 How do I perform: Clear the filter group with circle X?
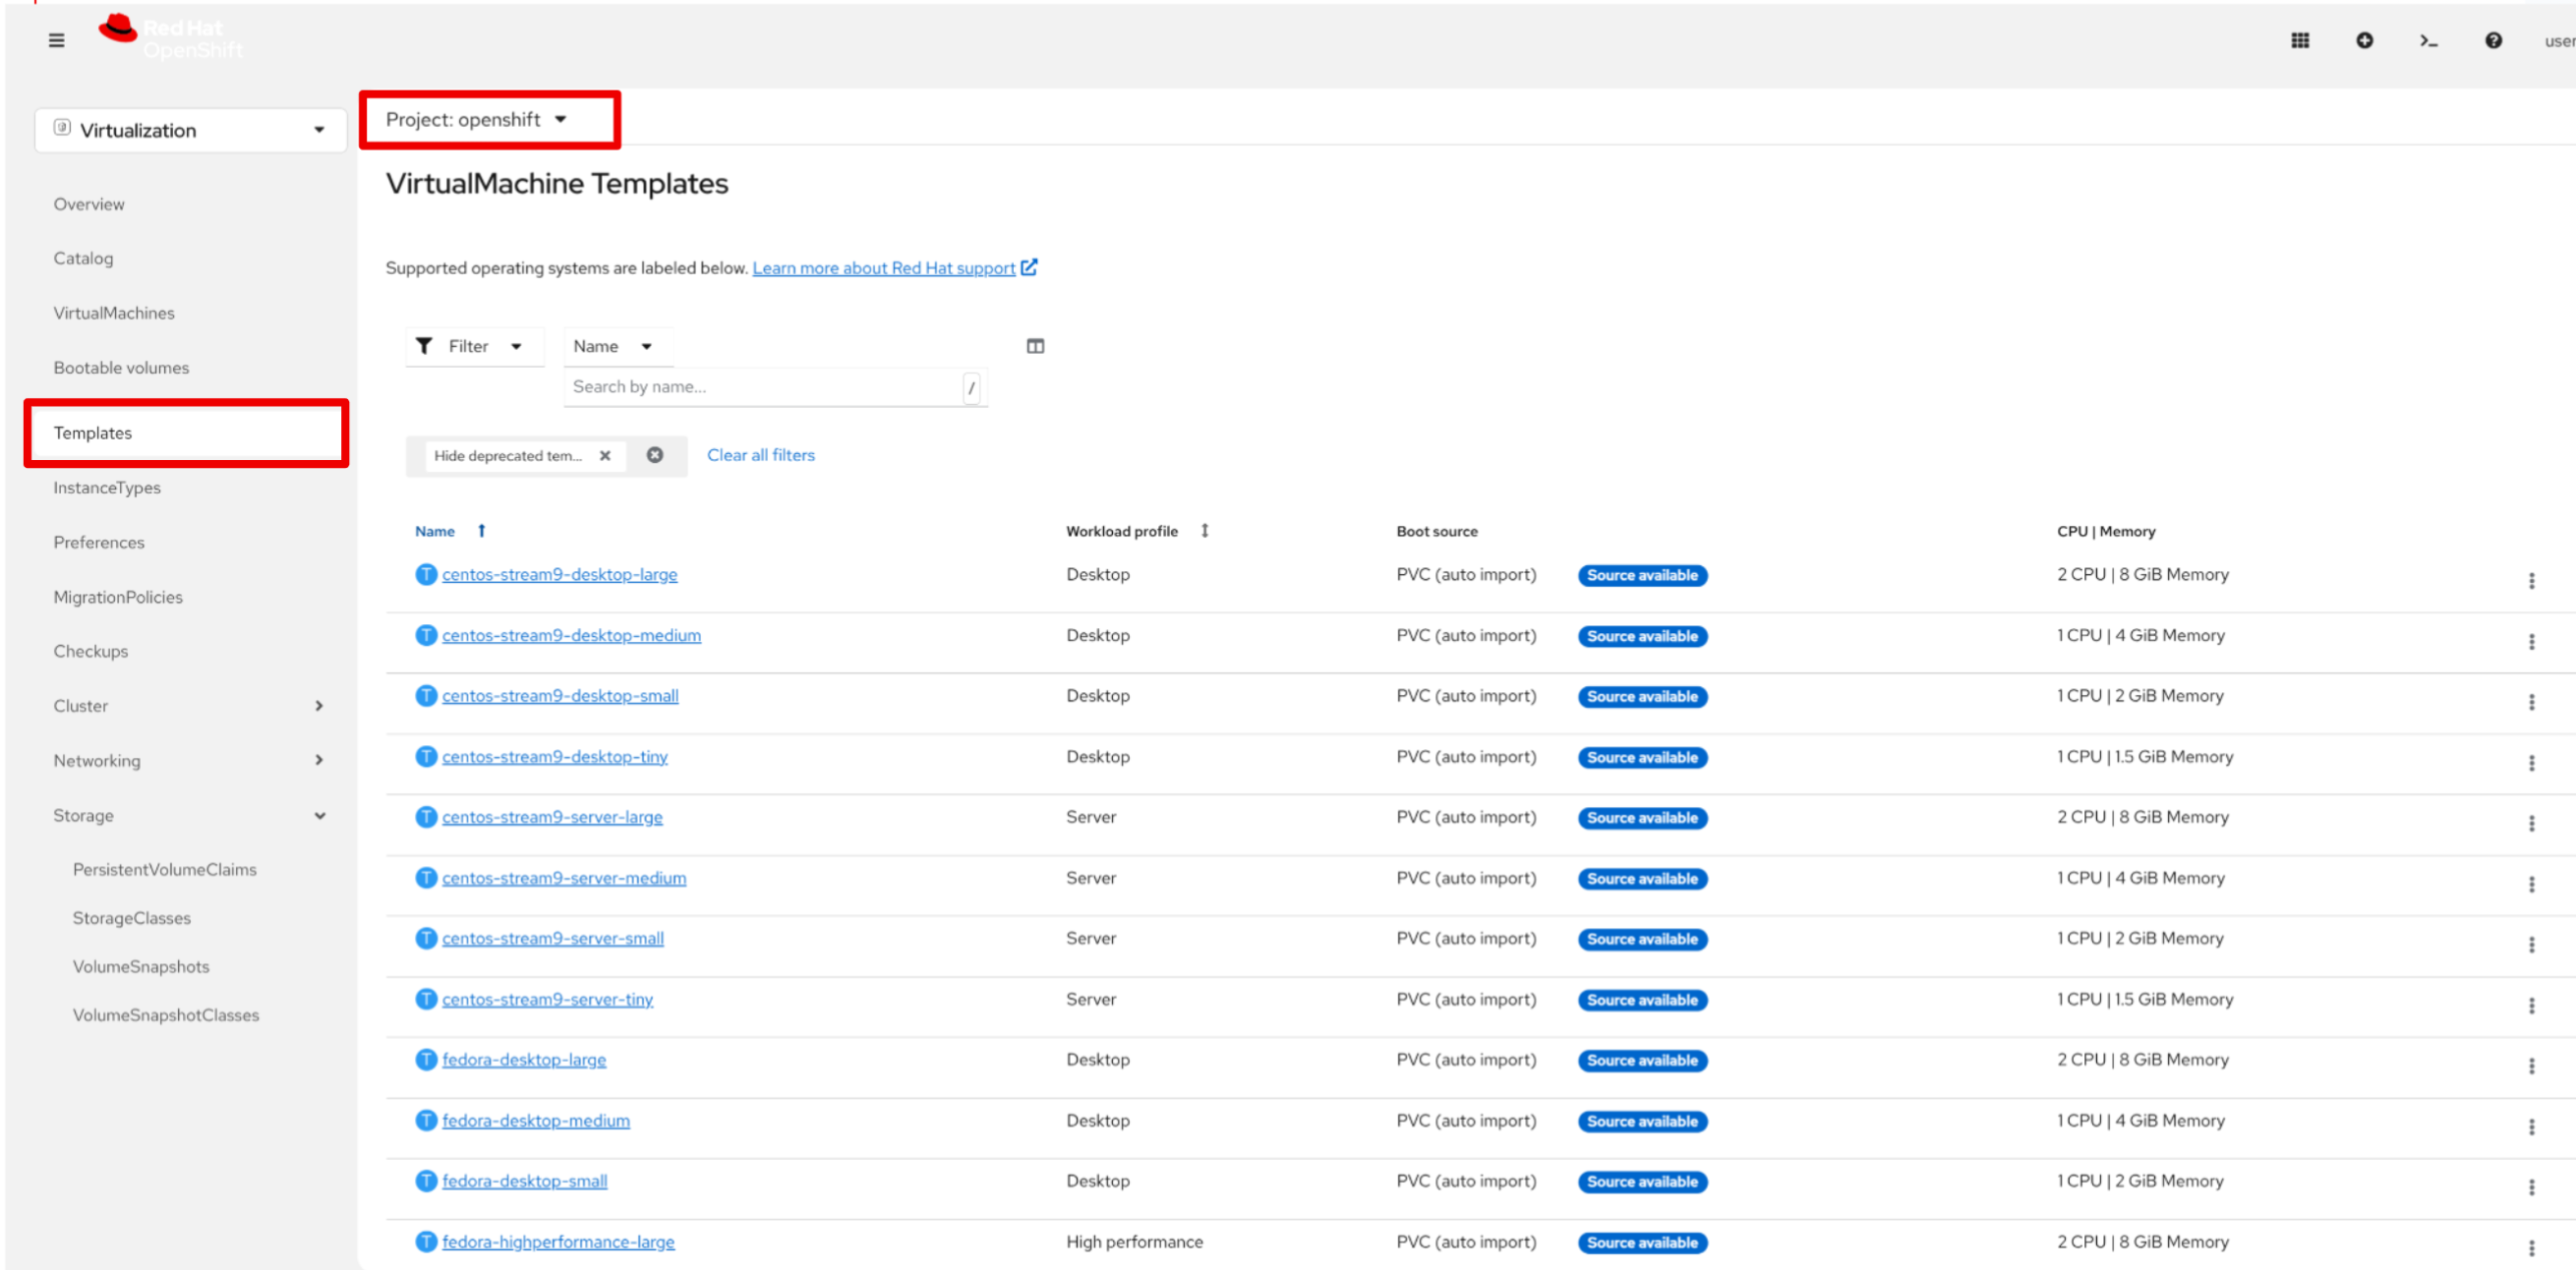655,455
